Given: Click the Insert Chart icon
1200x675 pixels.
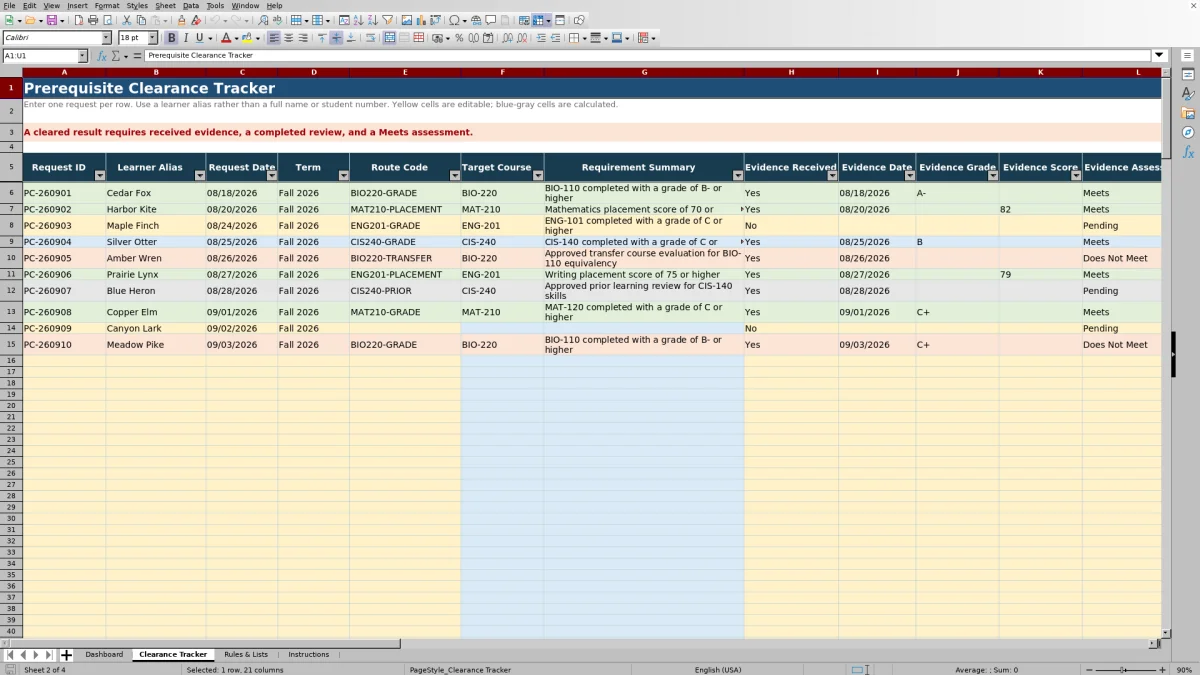Looking at the screenshot, I should [x=420, y=20].
